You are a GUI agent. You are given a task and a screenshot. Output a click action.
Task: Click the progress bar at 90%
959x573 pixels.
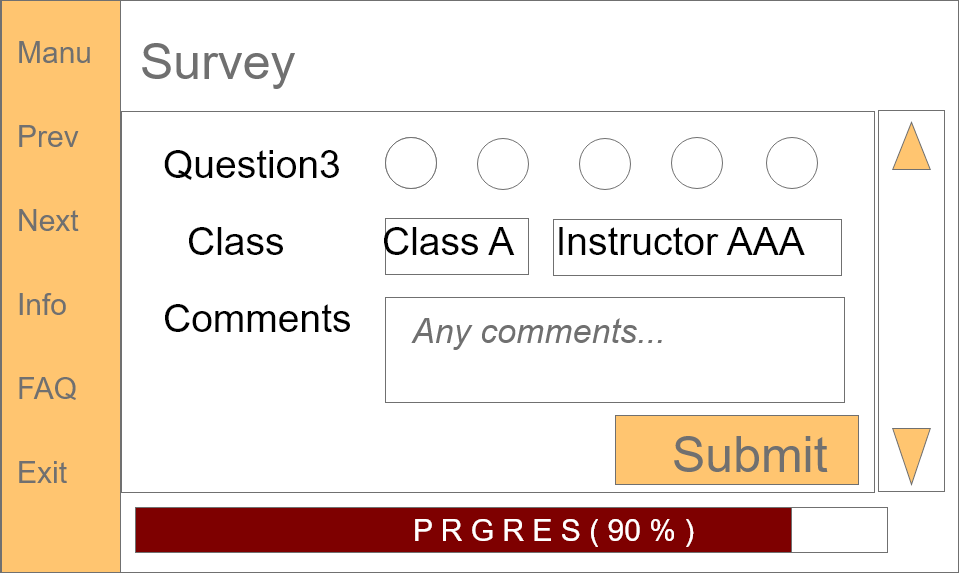511,530
